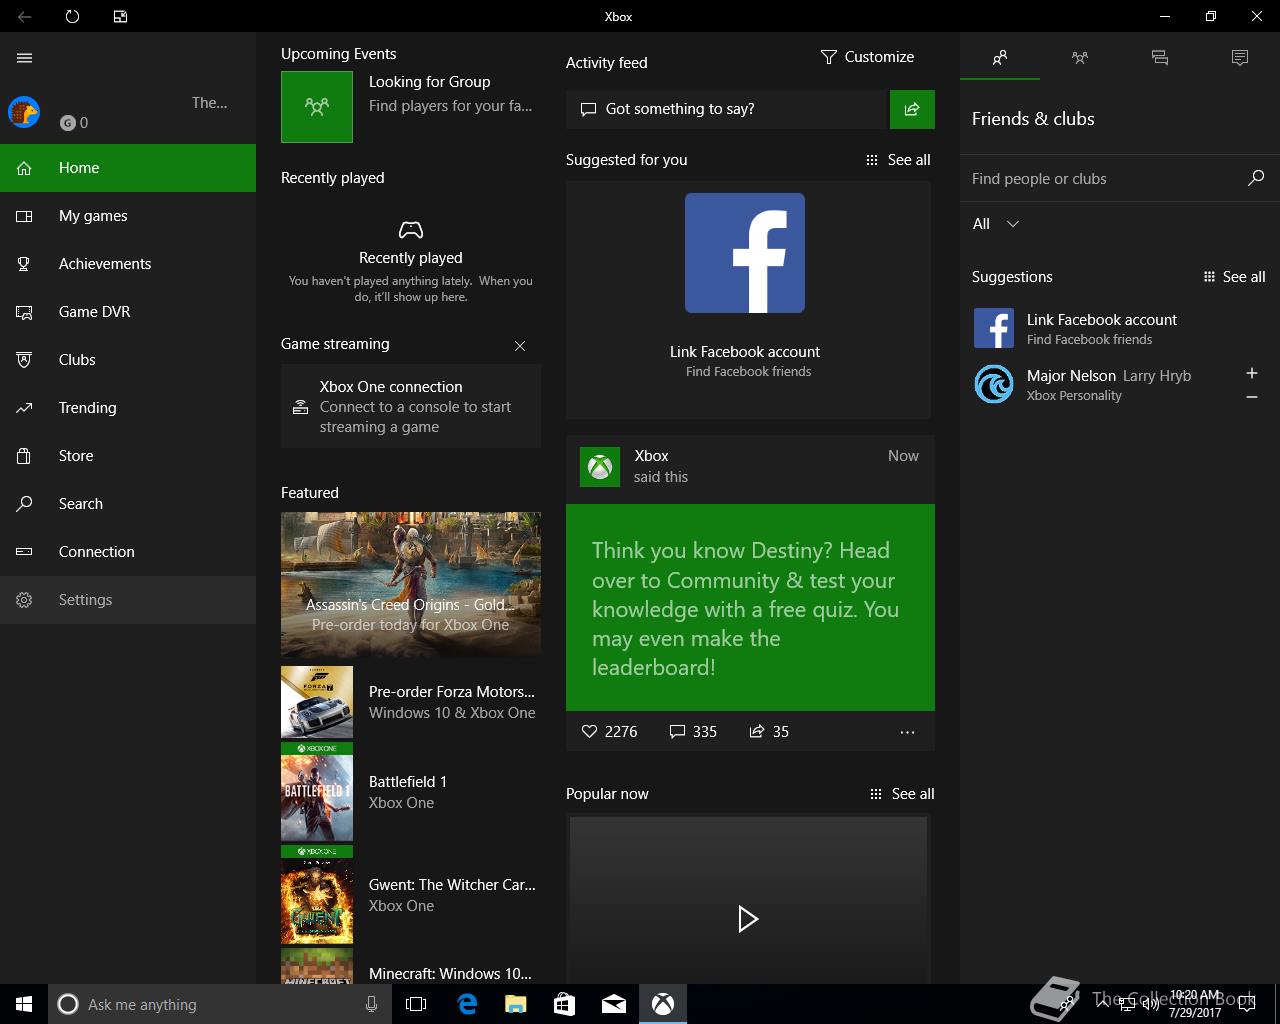Screen dimensions: 1280x1024
Task: Open Major Nelson profile avatar
Action: (994, 384)
